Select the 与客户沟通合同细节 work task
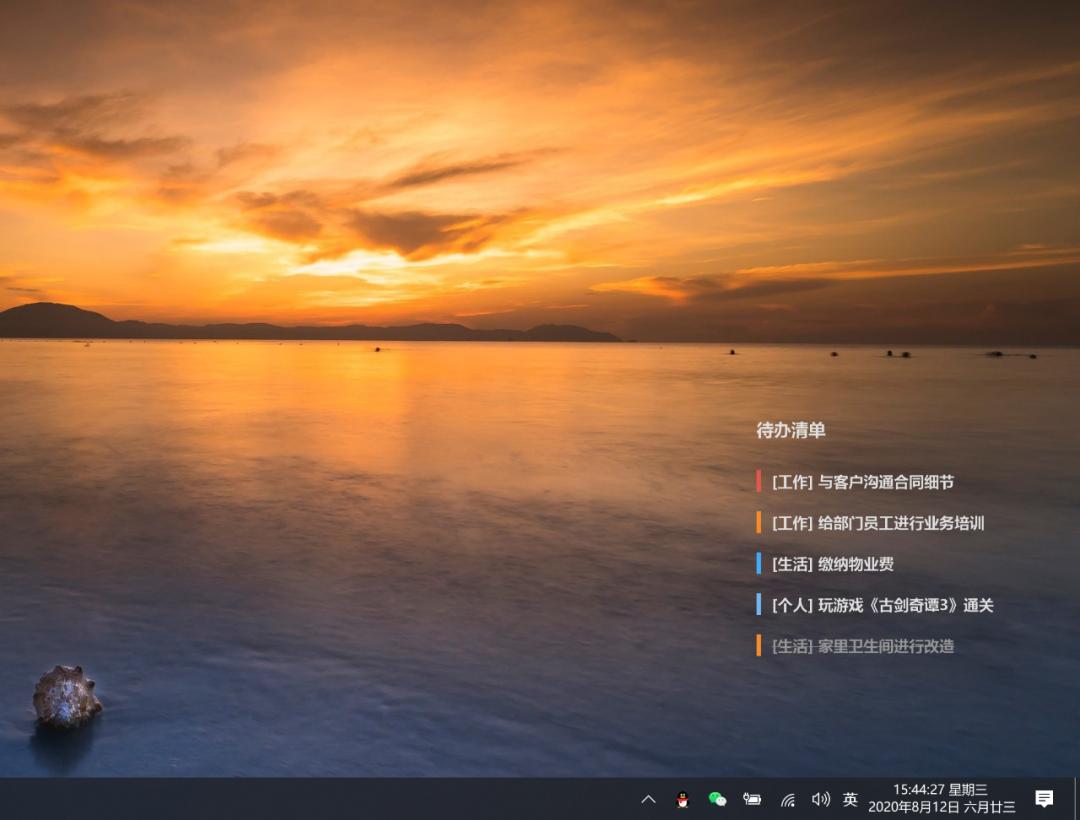The image size is (1080, 820). pyautogui.click(x=862, y=481)
